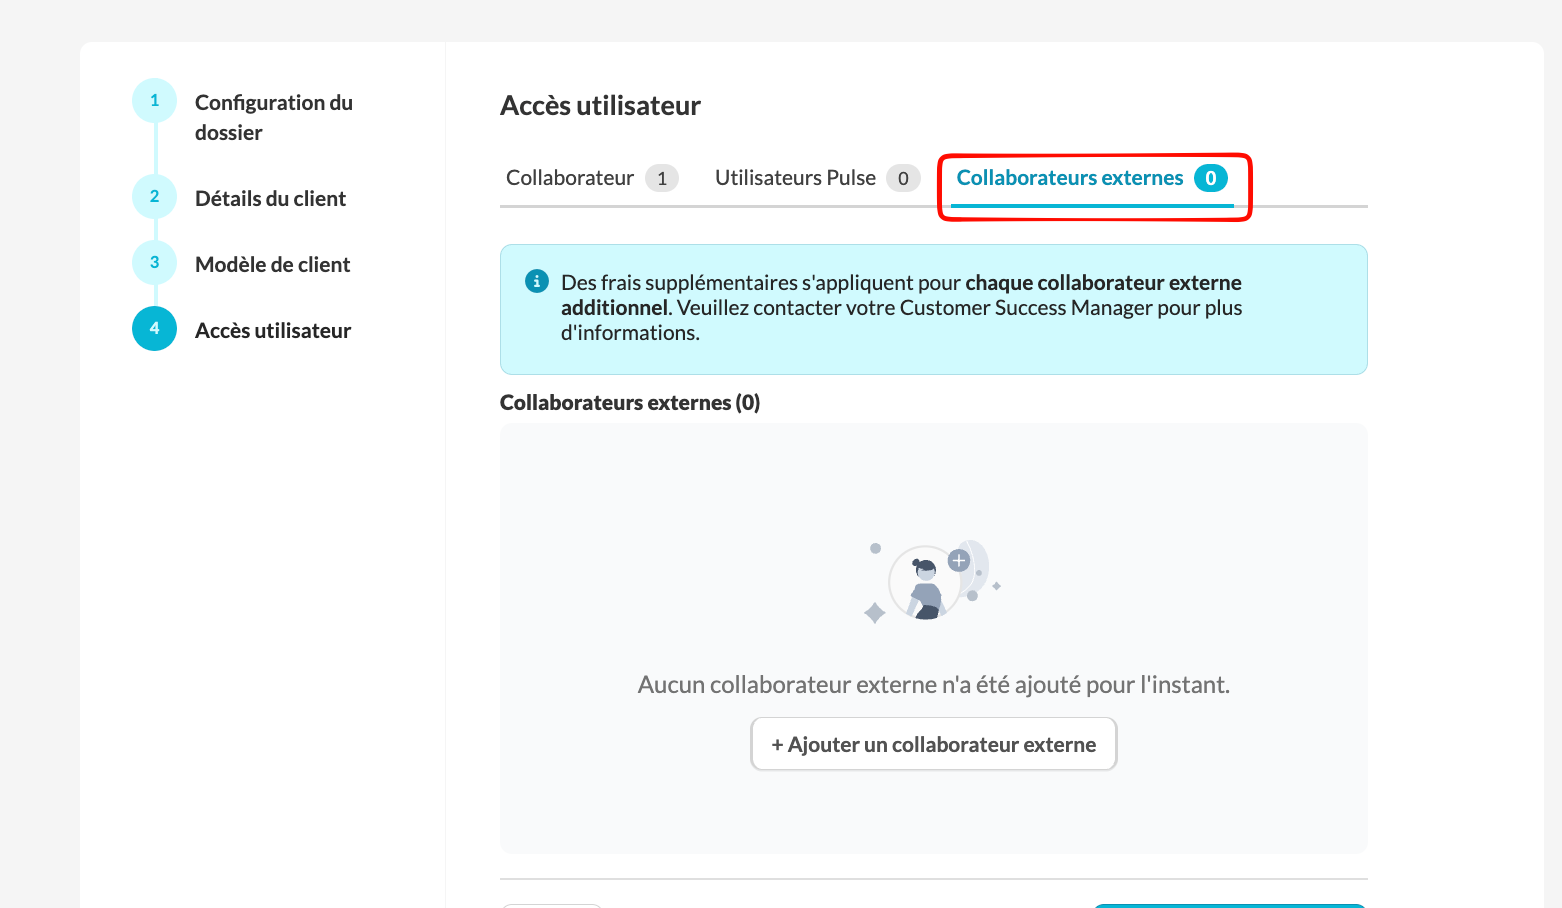This screenshot has width=1562, height=908.
Task: Click the info icon in the blue banner
Action: pos(537,281)
